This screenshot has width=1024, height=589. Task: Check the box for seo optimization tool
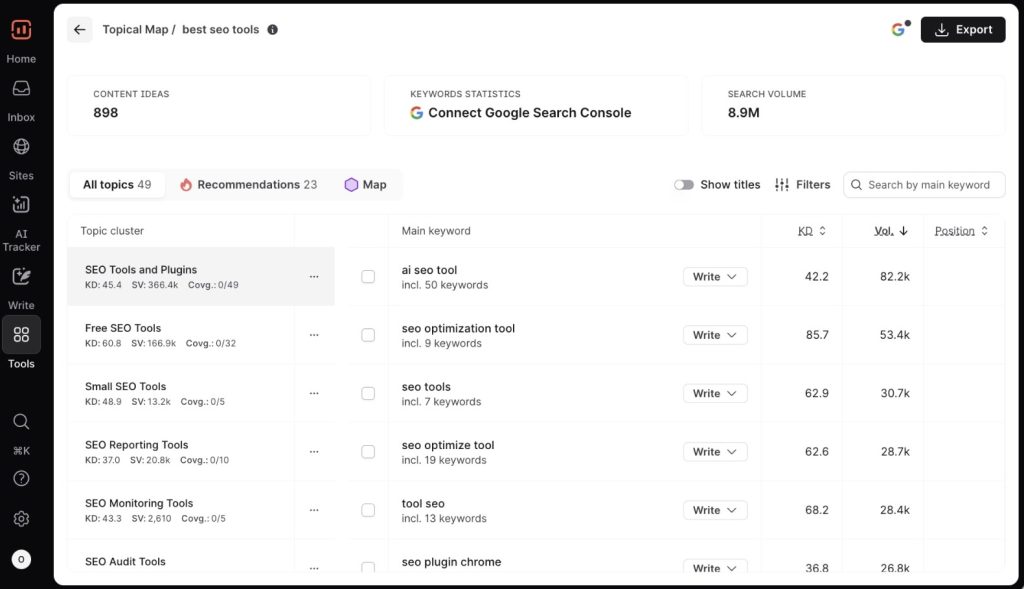point(368,335)
